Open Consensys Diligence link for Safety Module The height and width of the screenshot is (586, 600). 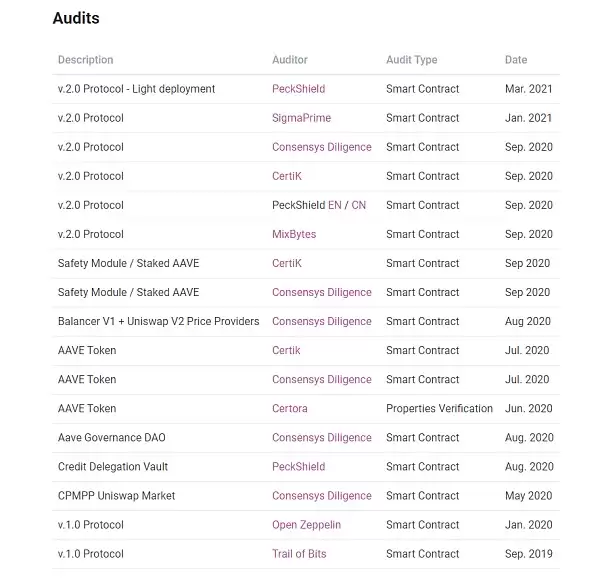pyautogui.click(x=321, y=292)
